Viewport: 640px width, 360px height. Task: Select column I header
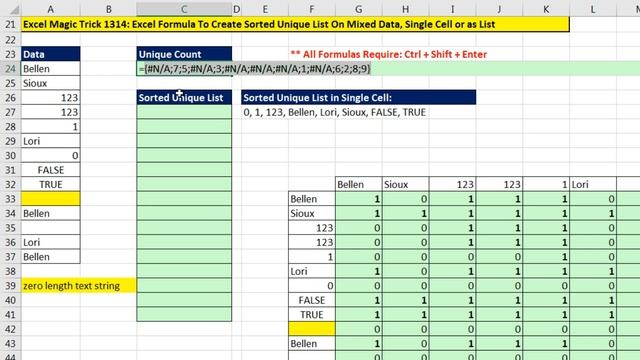click(453, 9)
